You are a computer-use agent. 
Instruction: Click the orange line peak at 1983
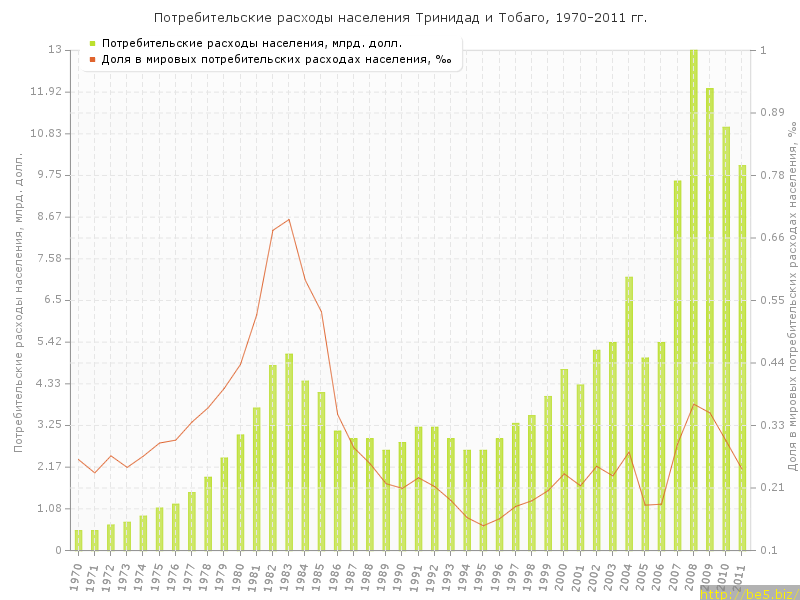tap(289, 219)
